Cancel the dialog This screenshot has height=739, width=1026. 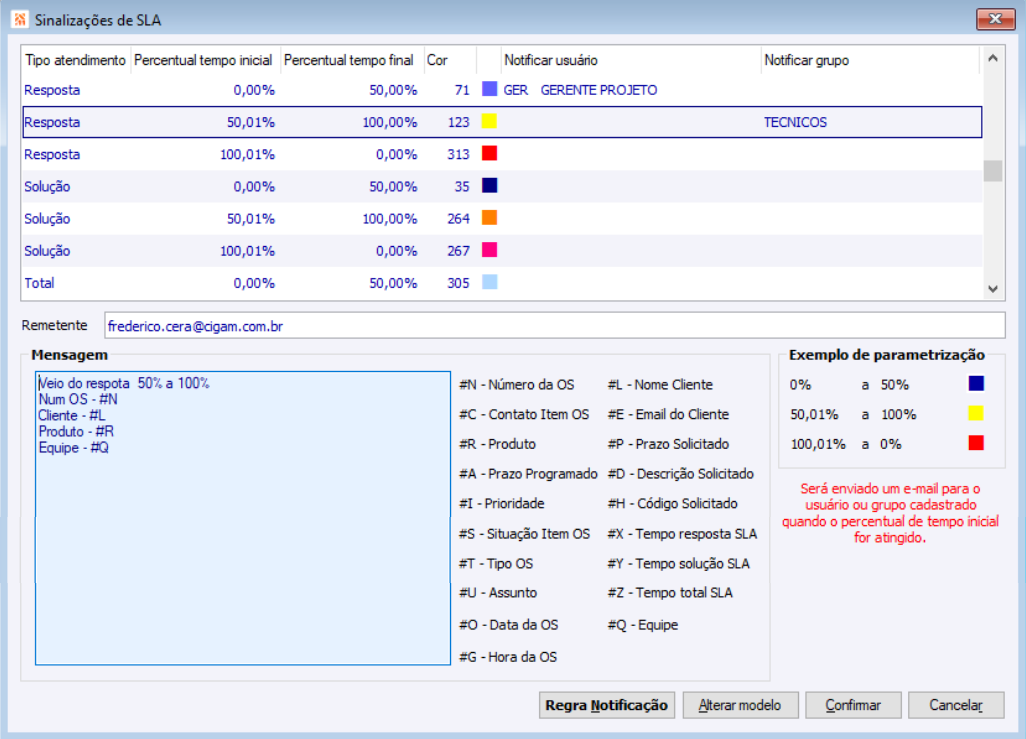956,705
